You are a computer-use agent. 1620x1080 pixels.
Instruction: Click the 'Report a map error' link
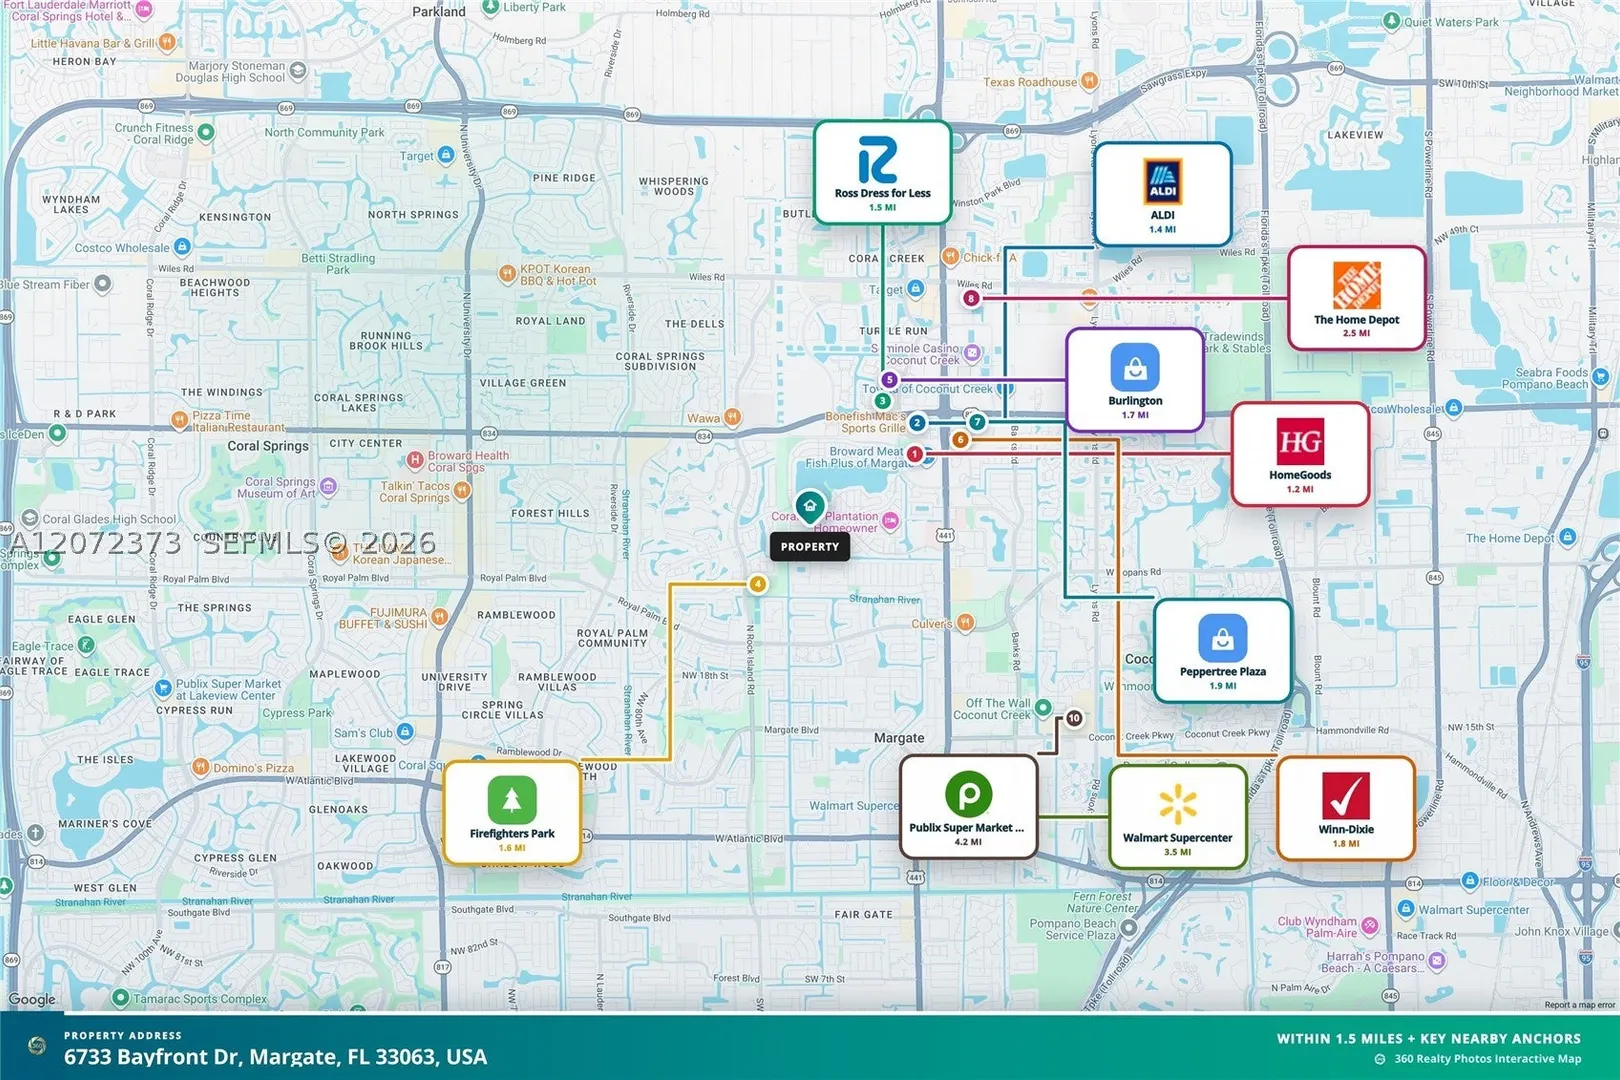(x=1579, y=1005)
